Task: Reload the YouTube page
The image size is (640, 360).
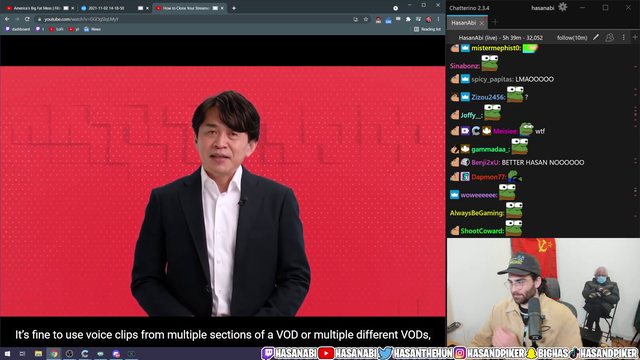Action: pos(27,19)
